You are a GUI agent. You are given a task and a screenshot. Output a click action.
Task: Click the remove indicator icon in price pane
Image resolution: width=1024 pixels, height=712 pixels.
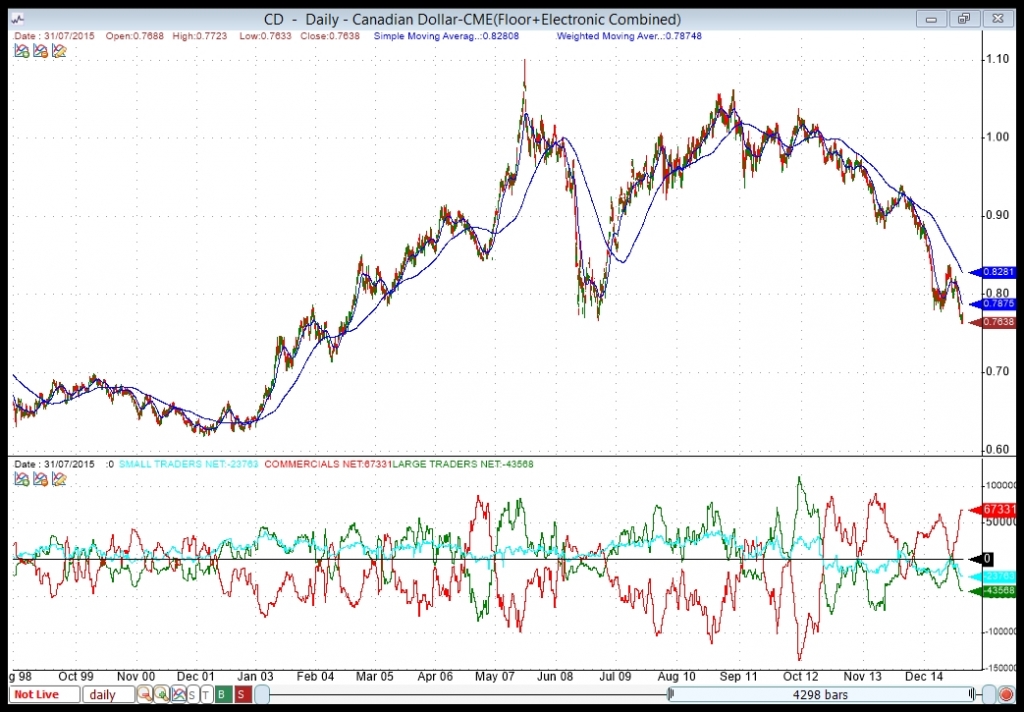point(40,51)
